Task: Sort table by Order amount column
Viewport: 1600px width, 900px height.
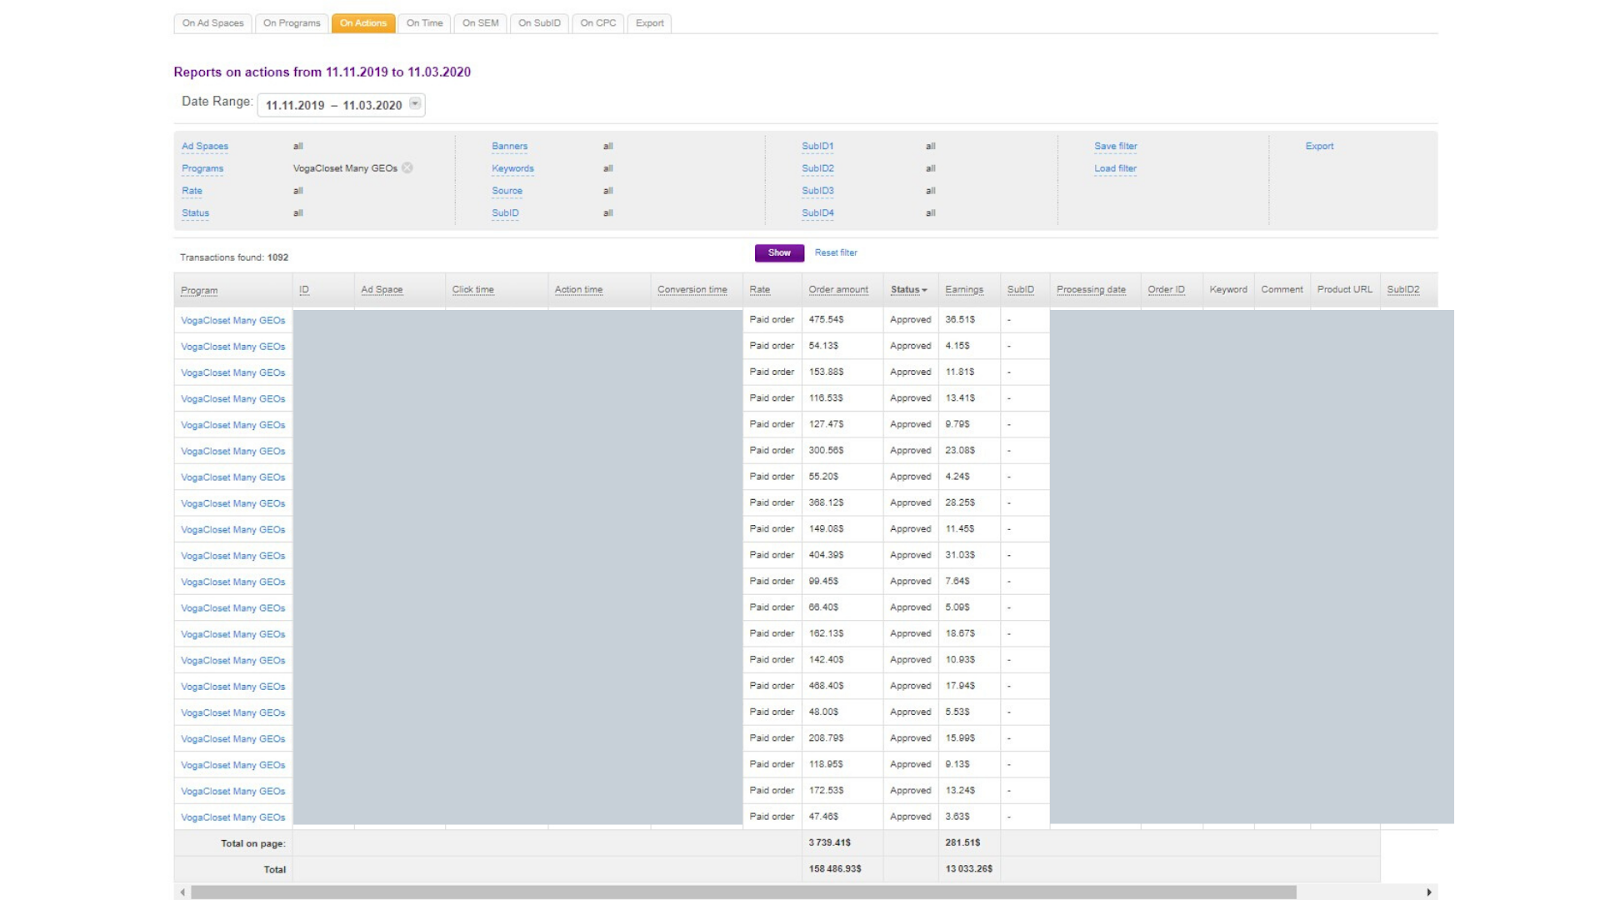Action: pos(838,290)
